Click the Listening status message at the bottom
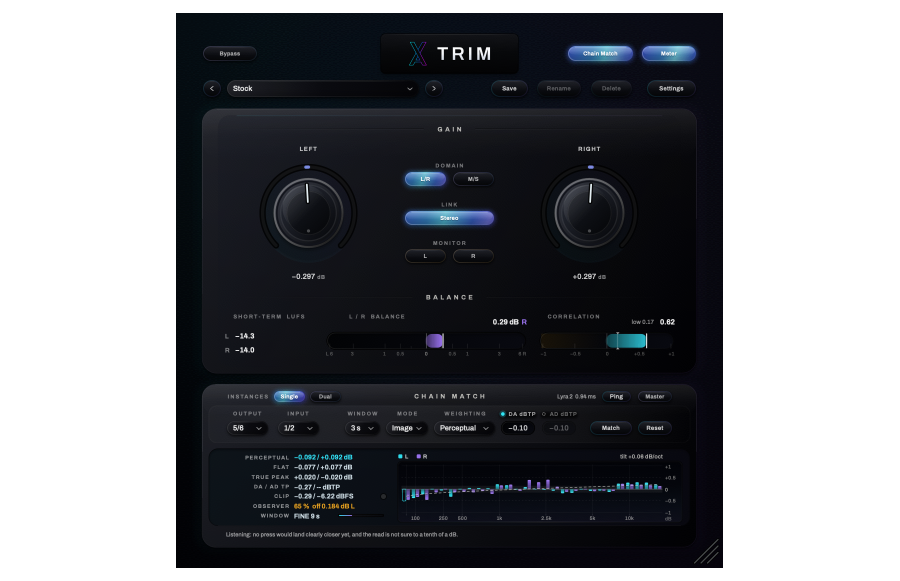The image size is (900, 581). pos(342,534)
